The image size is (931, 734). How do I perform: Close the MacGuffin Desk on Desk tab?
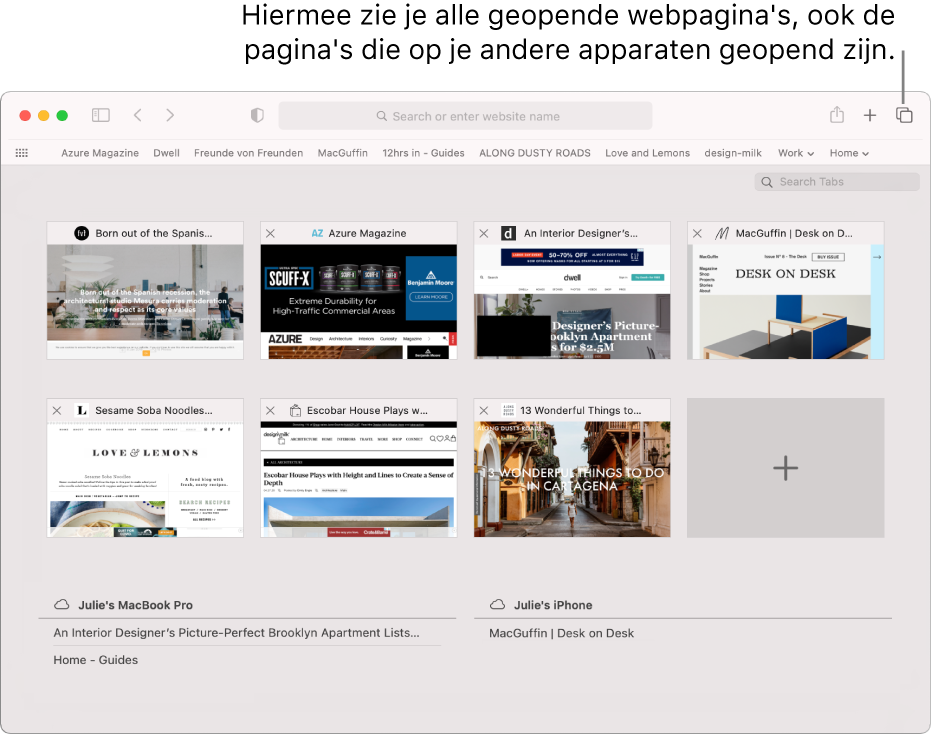click(698, 233)
